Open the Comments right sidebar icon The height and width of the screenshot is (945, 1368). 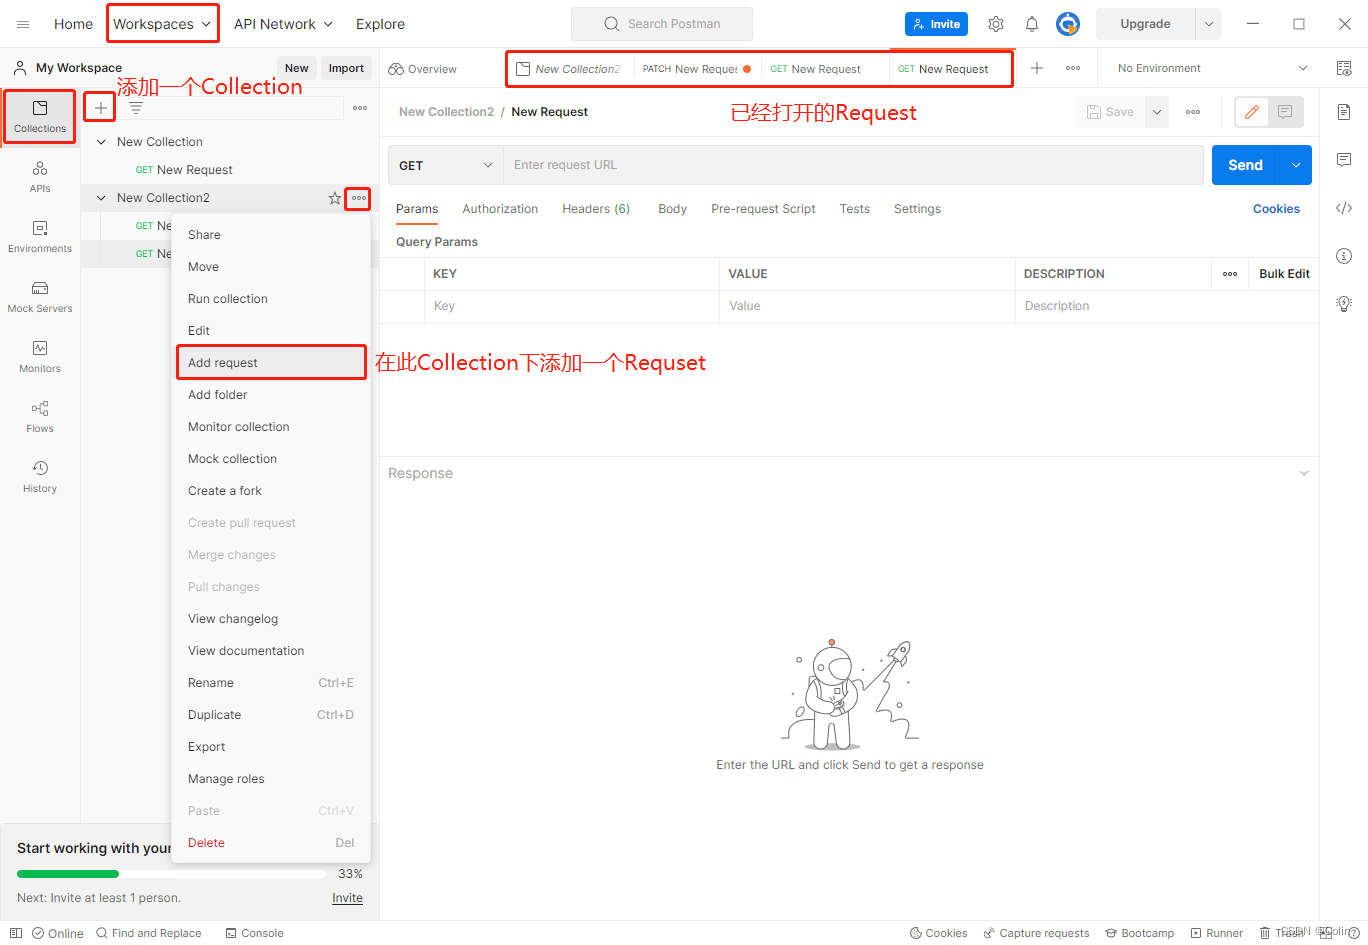click(1344, 160)
